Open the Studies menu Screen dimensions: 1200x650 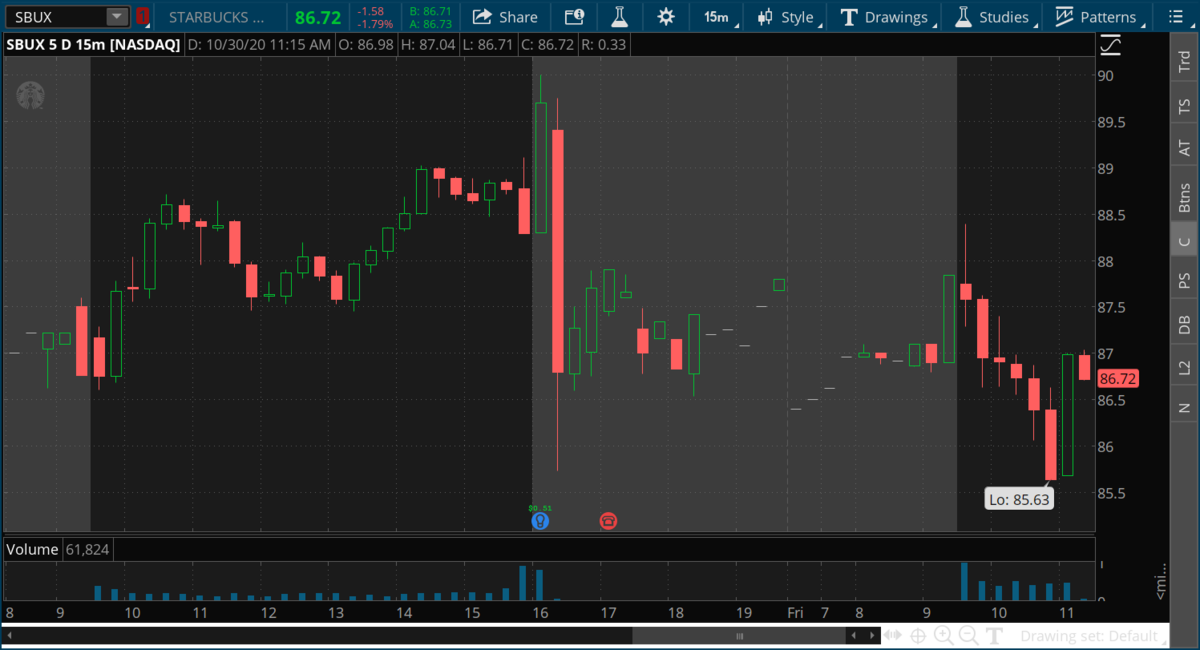[x=995, y=17]
